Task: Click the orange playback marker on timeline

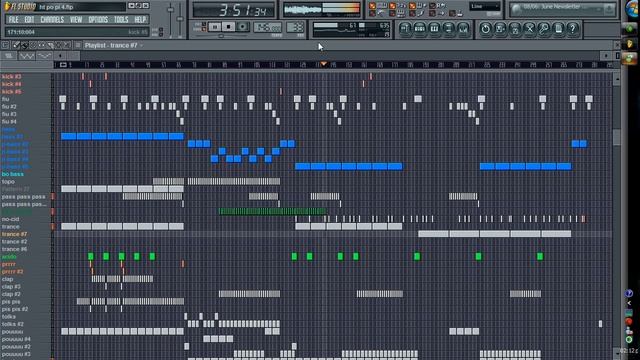Action: click(324, 64)
